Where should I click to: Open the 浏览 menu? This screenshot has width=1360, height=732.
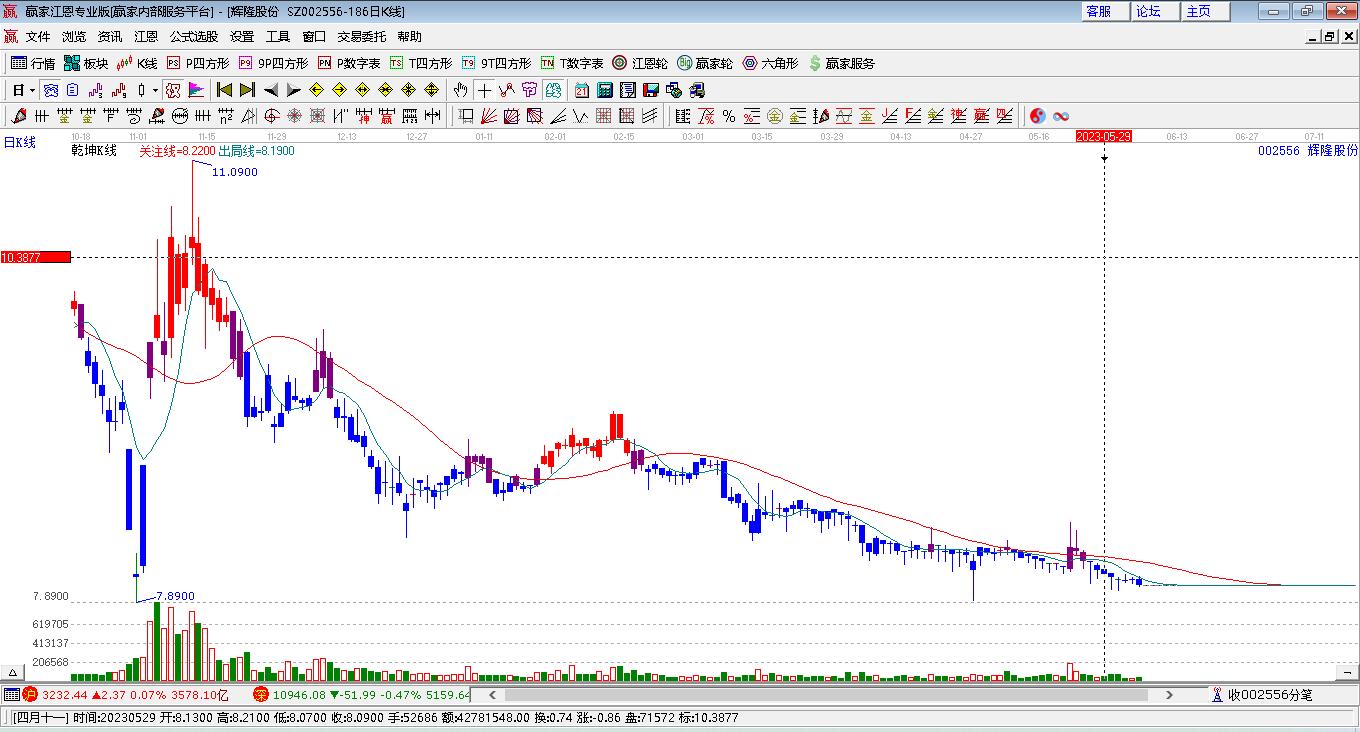pos(74,37)
